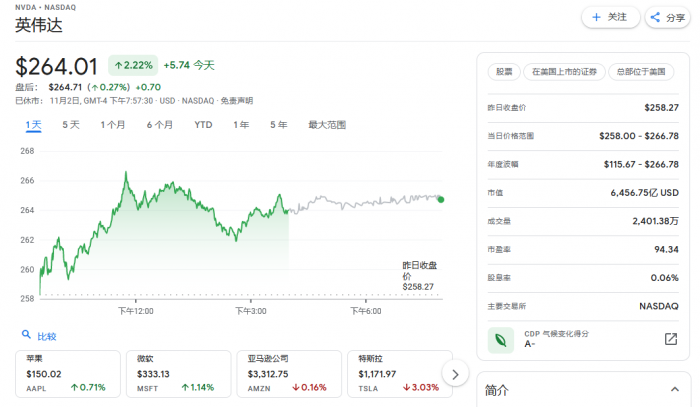Select the 1个月 chart range
This screenshot has width=700, height=407.
pyautogui.click(x=112, y=125)
